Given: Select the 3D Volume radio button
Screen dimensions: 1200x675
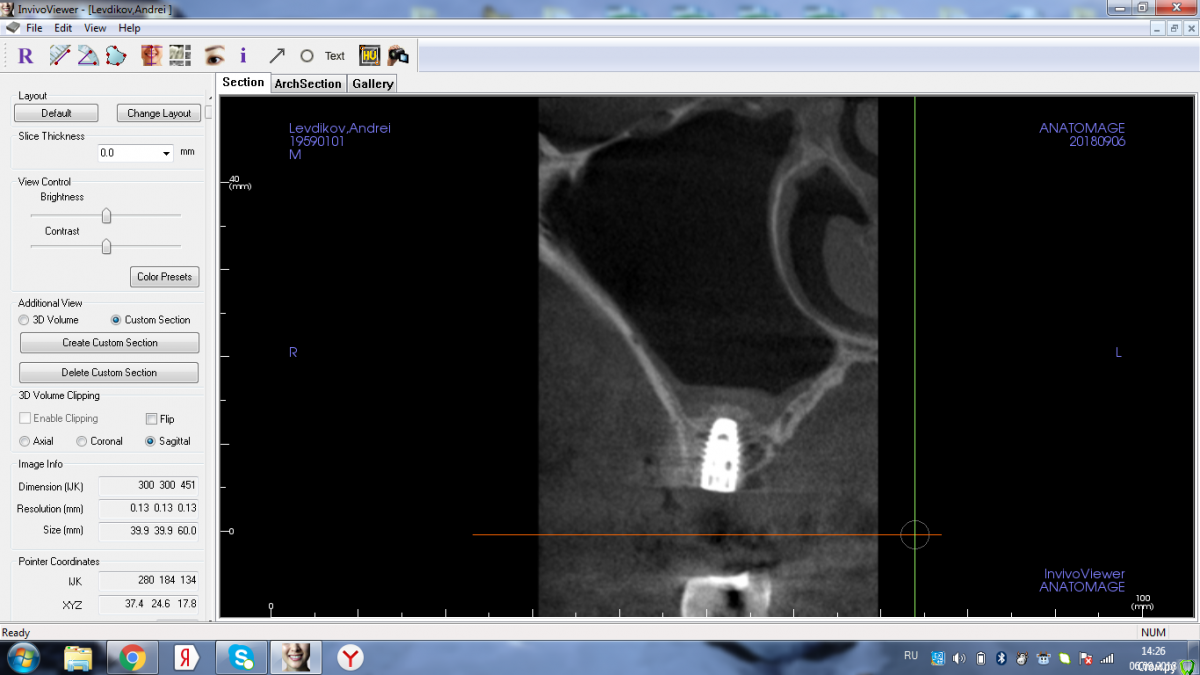Looking at the screenshot, I should (x=25, y=320).
